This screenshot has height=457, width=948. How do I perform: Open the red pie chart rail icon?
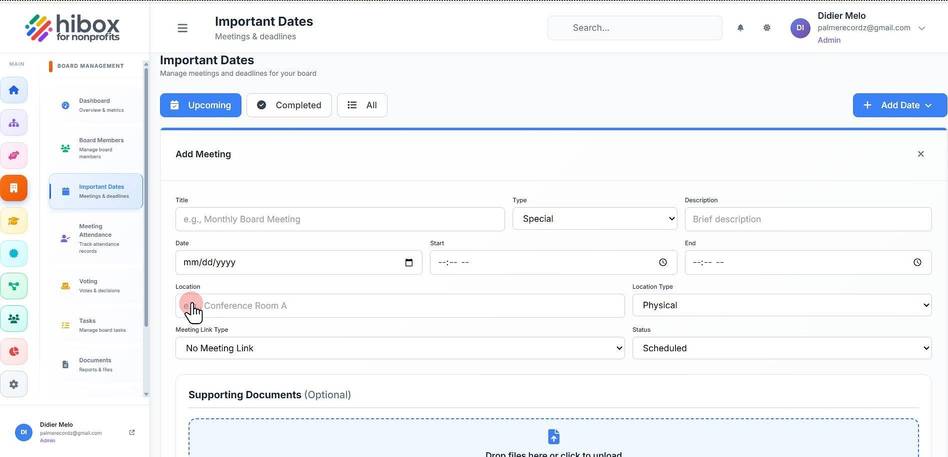(14, 351)
